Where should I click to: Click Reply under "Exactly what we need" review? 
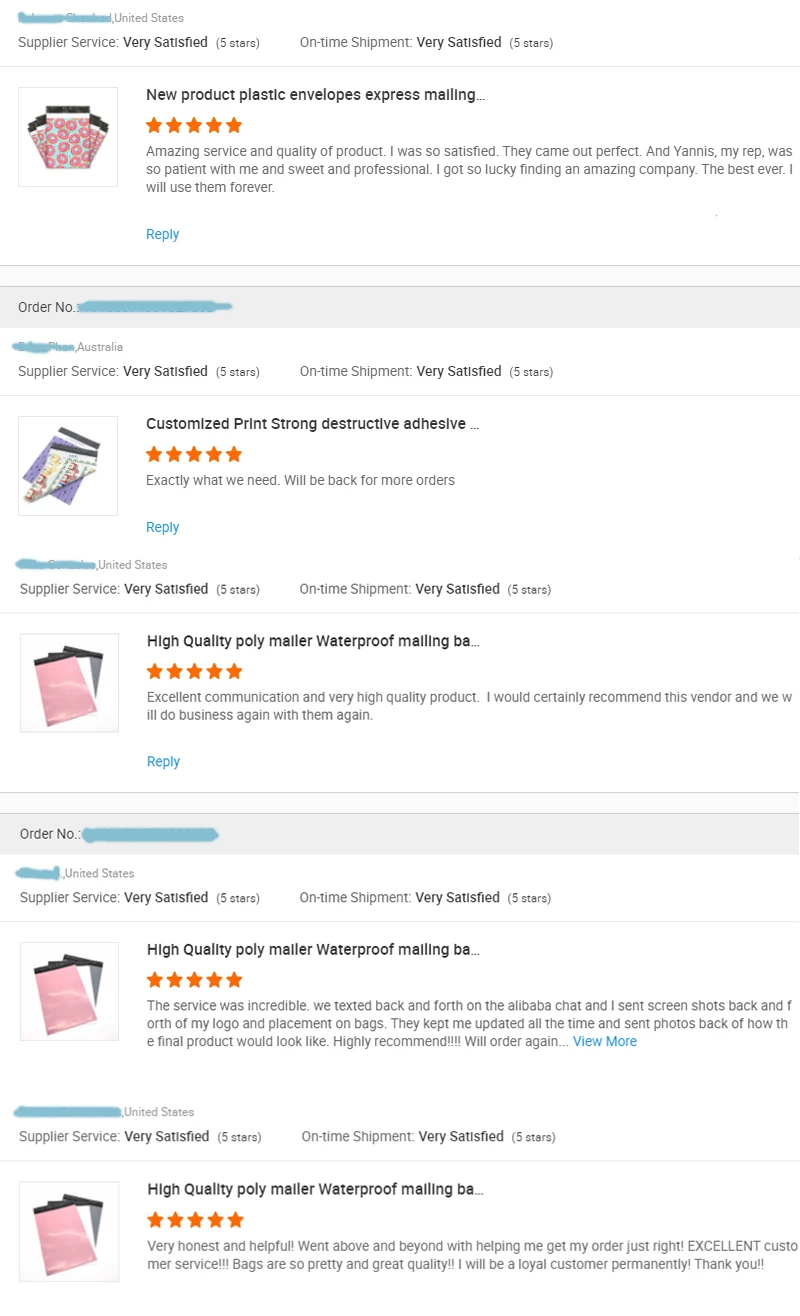click(x=162, y=527)
